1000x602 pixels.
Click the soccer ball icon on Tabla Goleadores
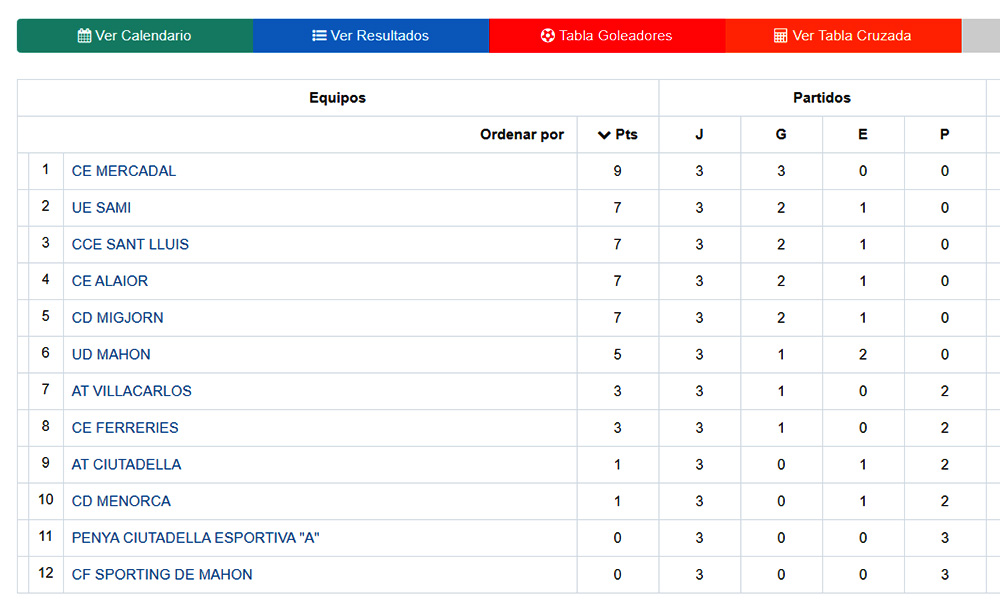point(547,35)
